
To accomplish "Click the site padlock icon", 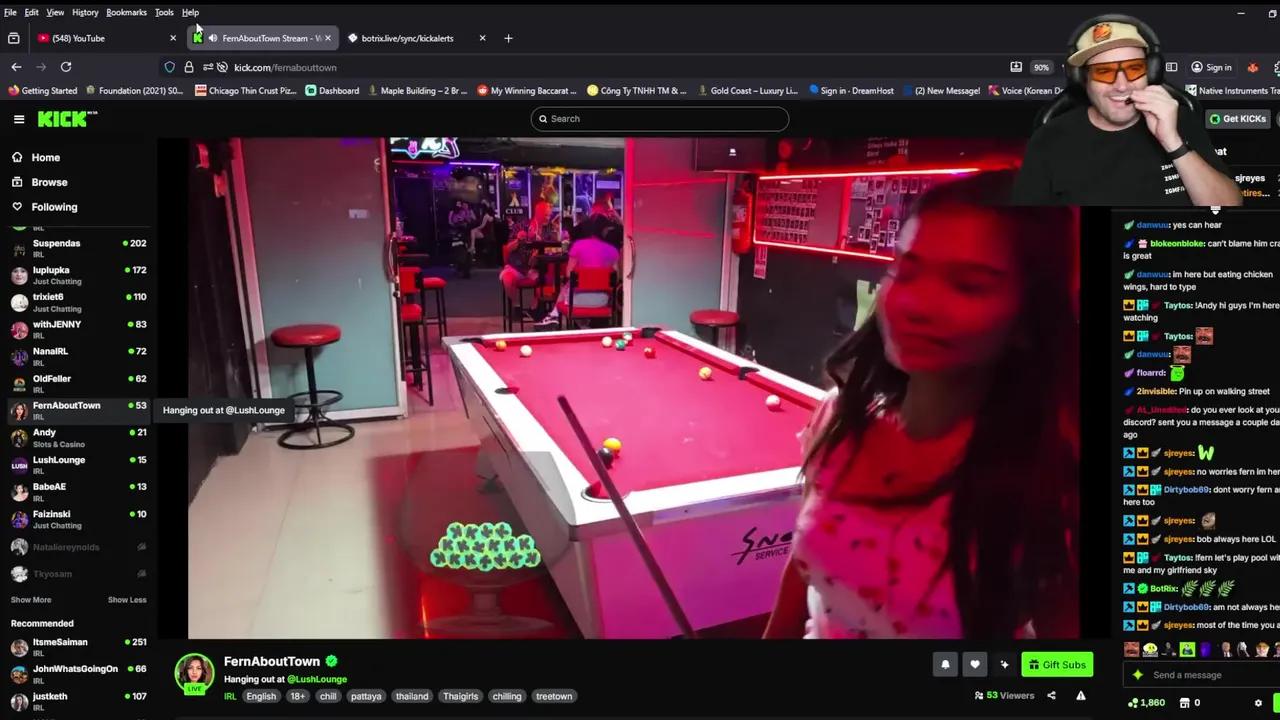I will (x=188, y=67).
